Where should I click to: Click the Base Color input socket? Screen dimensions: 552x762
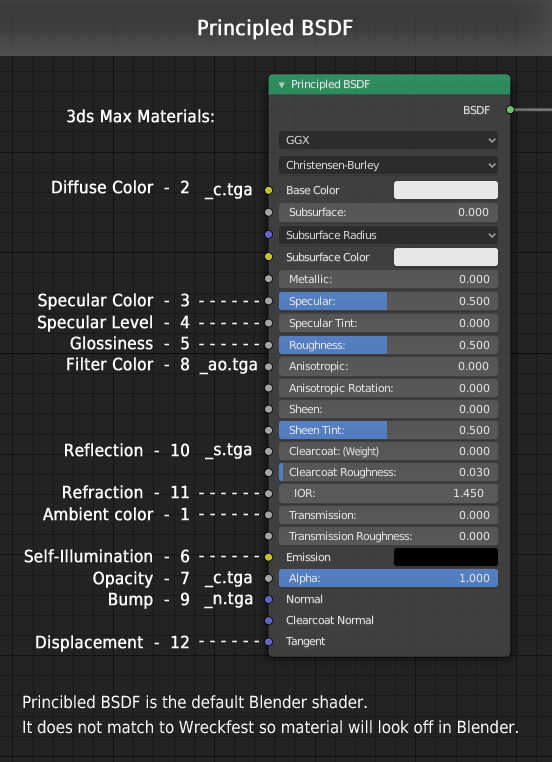[269, 190]
